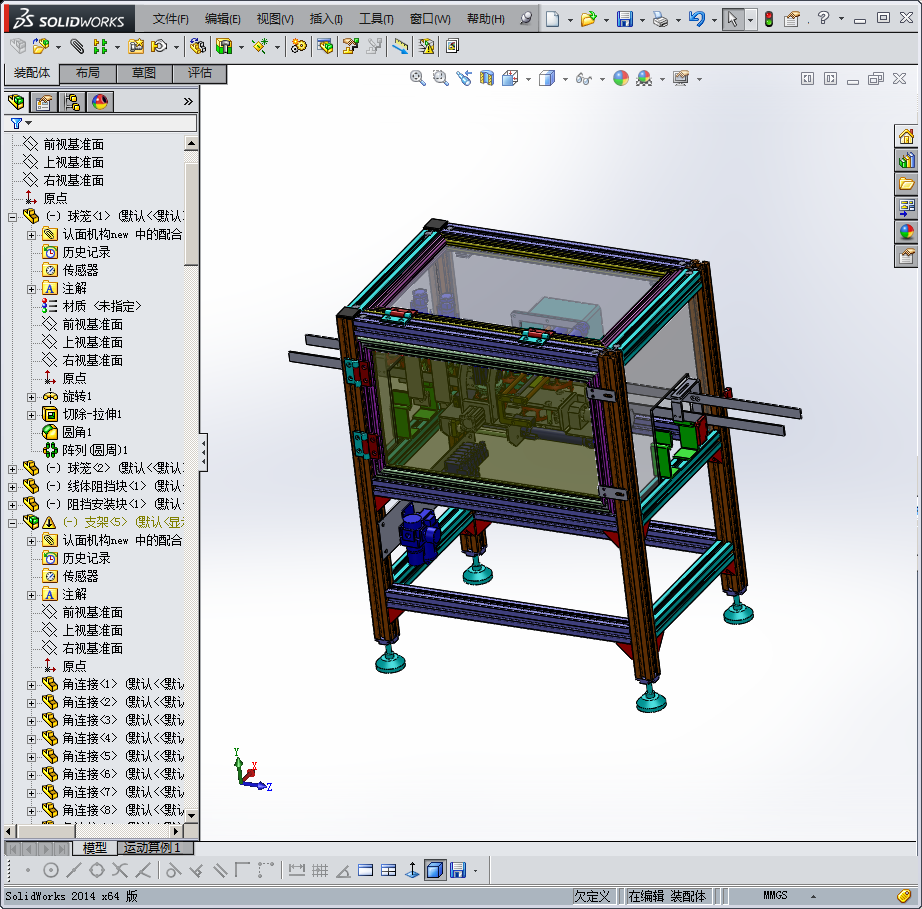Click the Rebuild traffic light icon
The height and width of the screenshot is (909, 922).
(x=769, y=19)
